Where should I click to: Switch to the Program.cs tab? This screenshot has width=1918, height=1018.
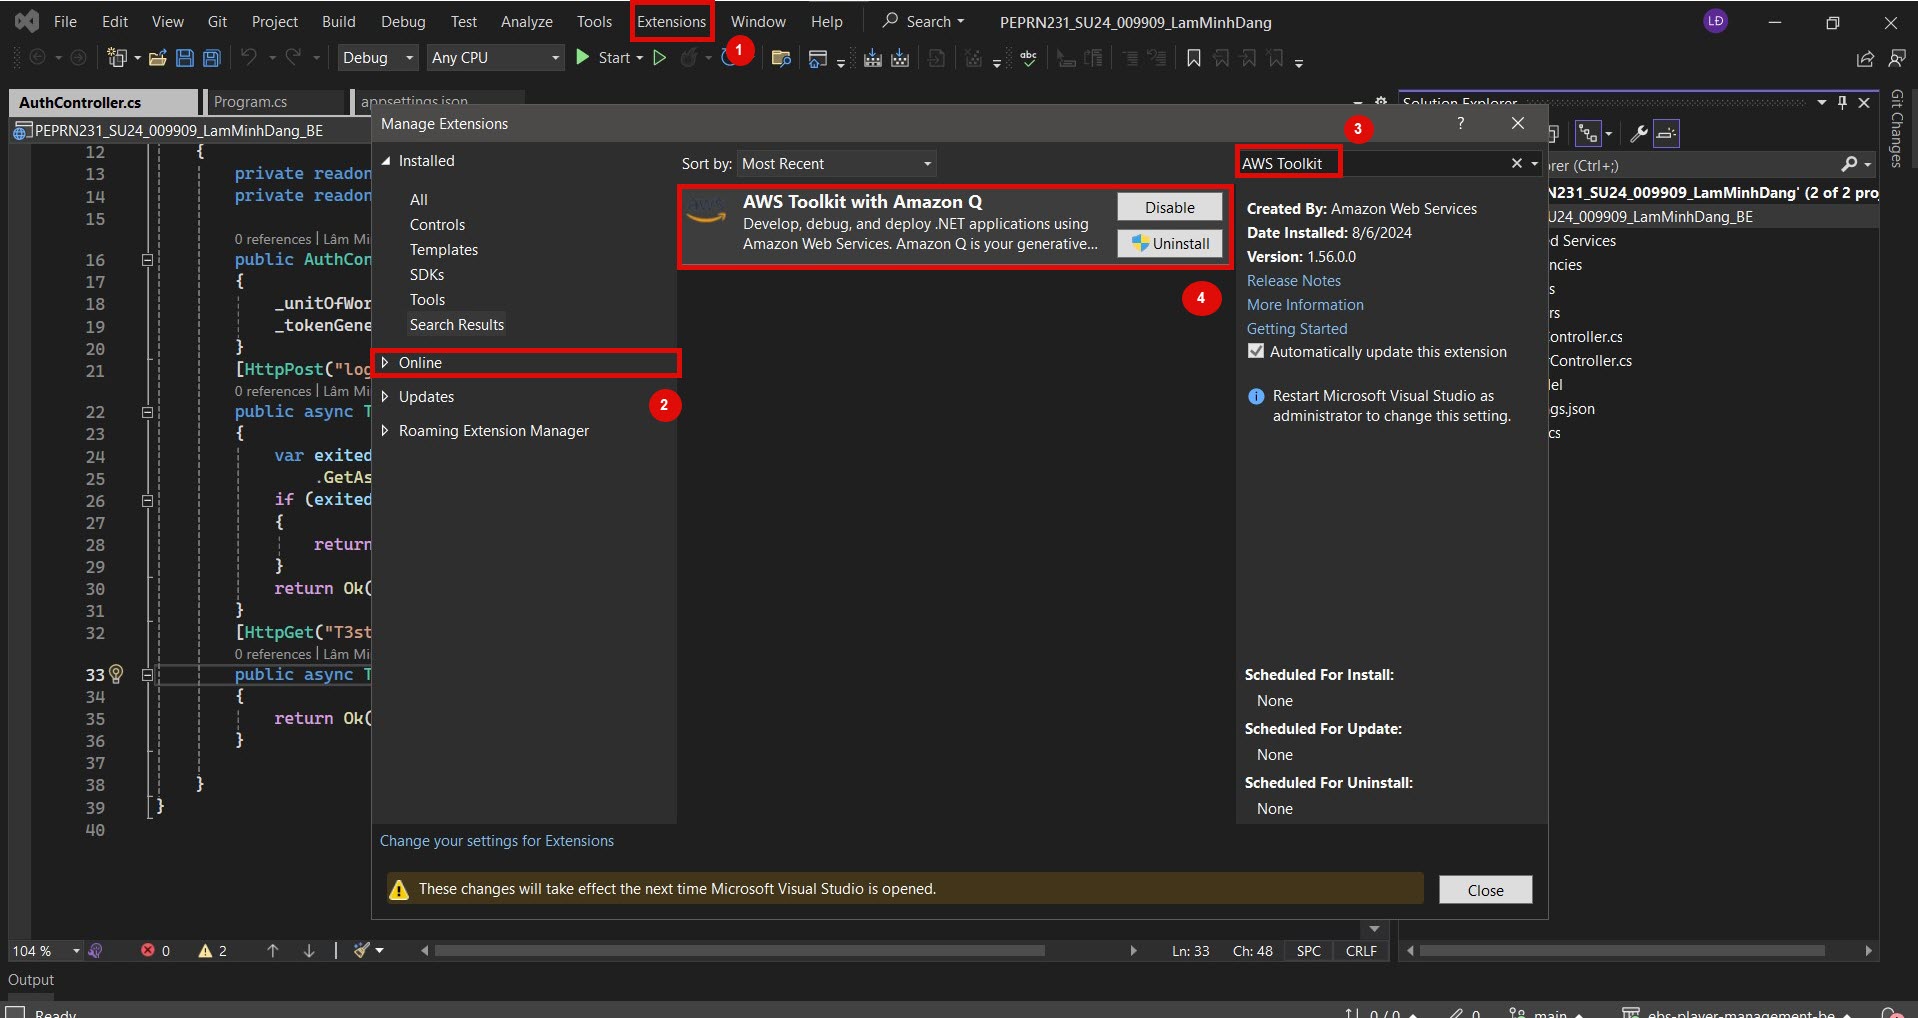(251, 102)
